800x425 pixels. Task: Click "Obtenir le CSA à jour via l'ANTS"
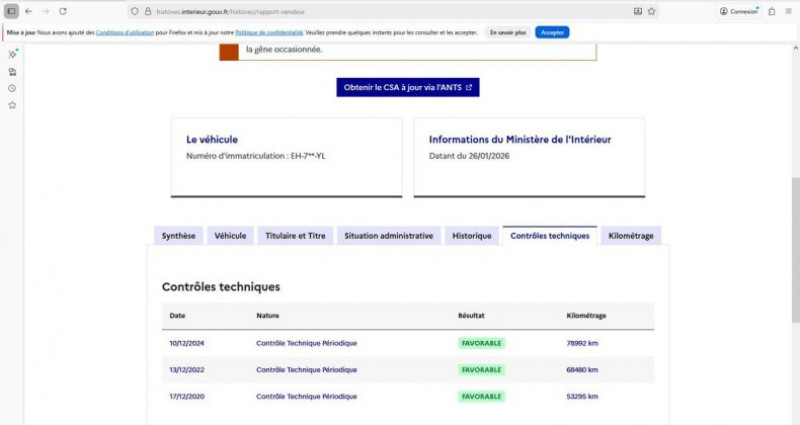pyautogui.click(x=407, y=88)
